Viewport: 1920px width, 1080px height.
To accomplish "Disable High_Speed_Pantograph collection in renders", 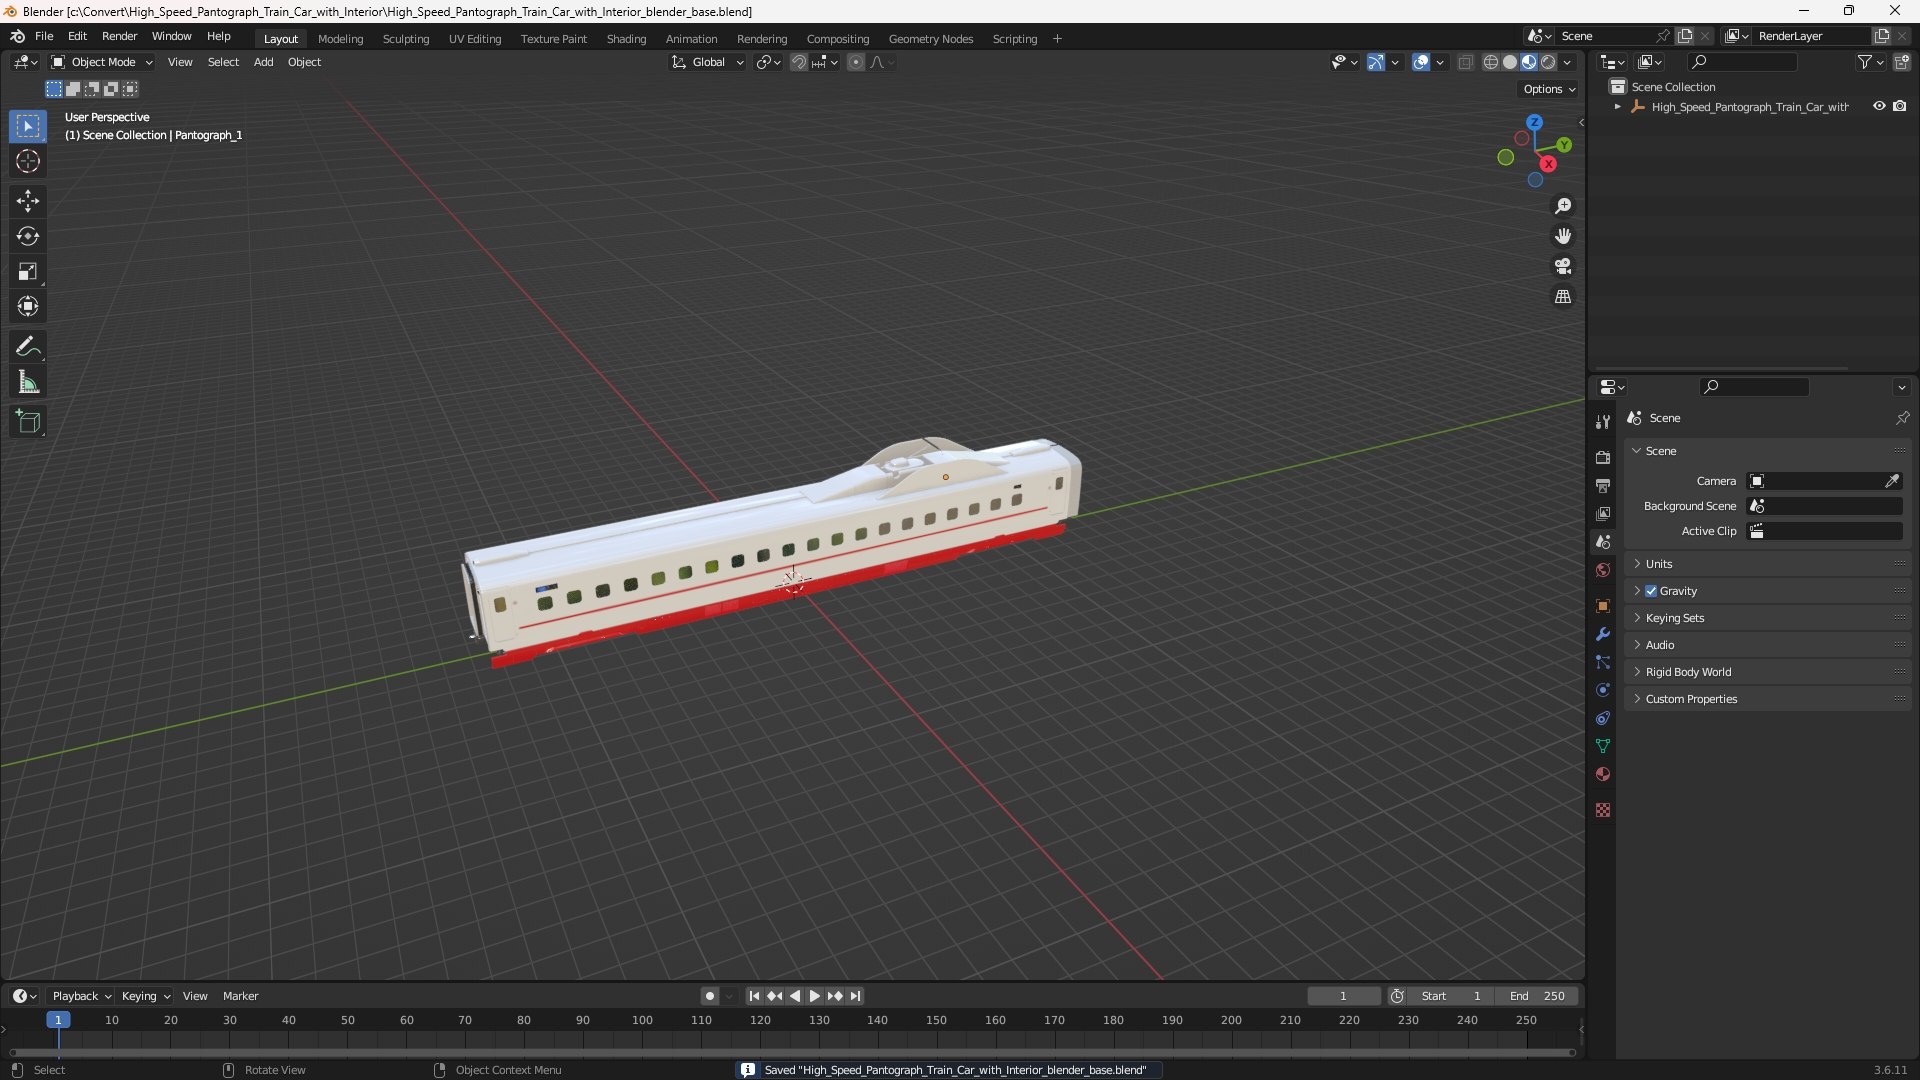I will point(1899,106).
